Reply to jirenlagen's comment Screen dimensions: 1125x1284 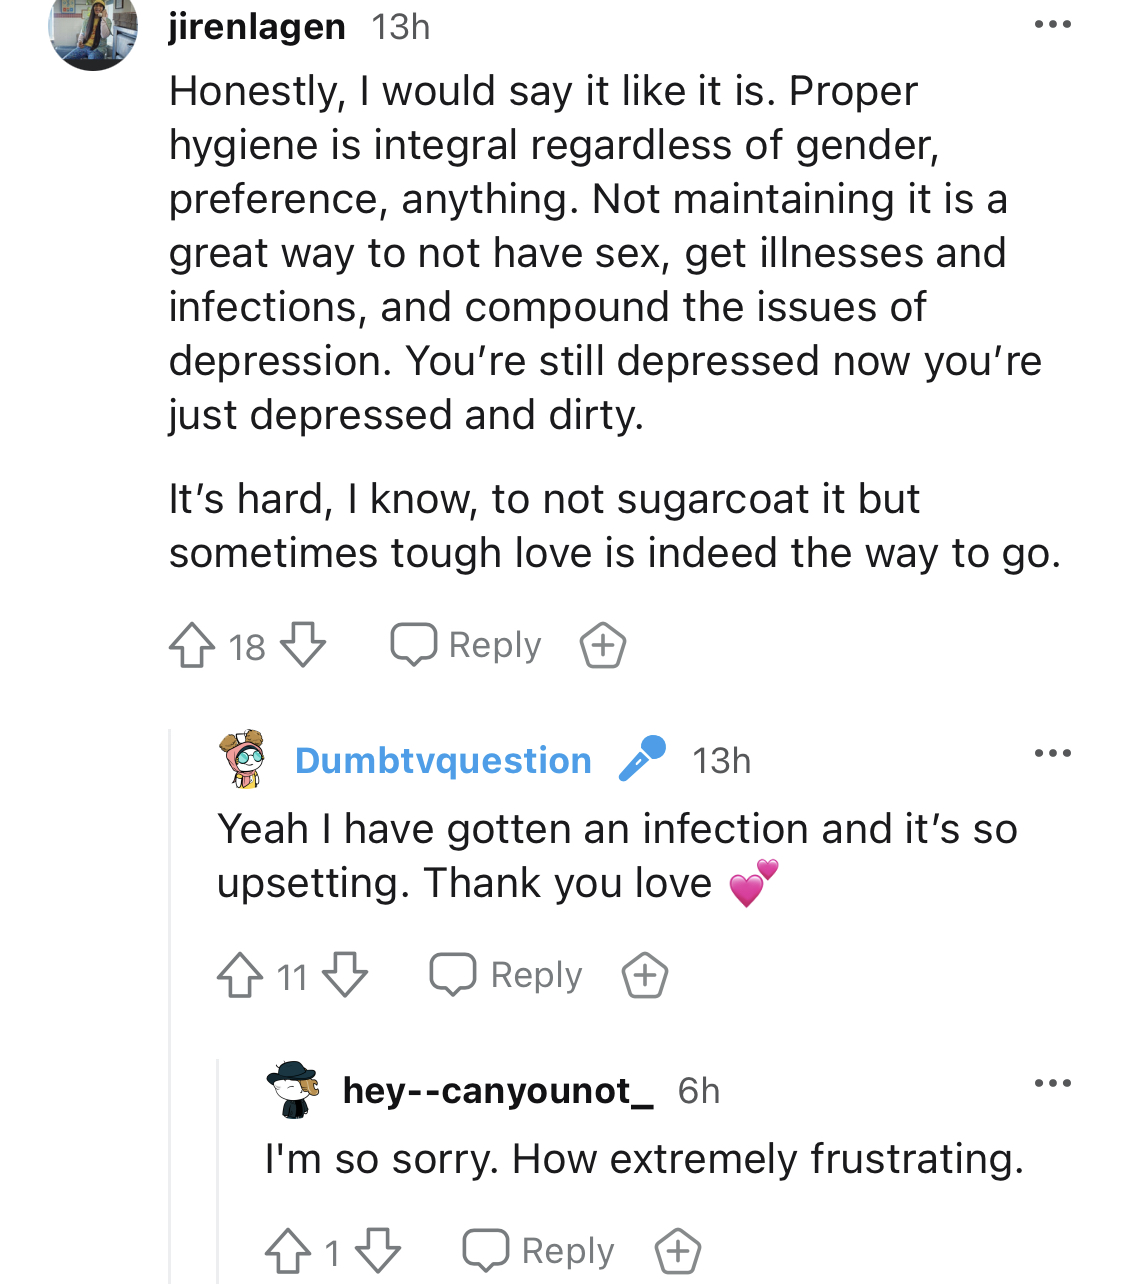coord(466,645)
